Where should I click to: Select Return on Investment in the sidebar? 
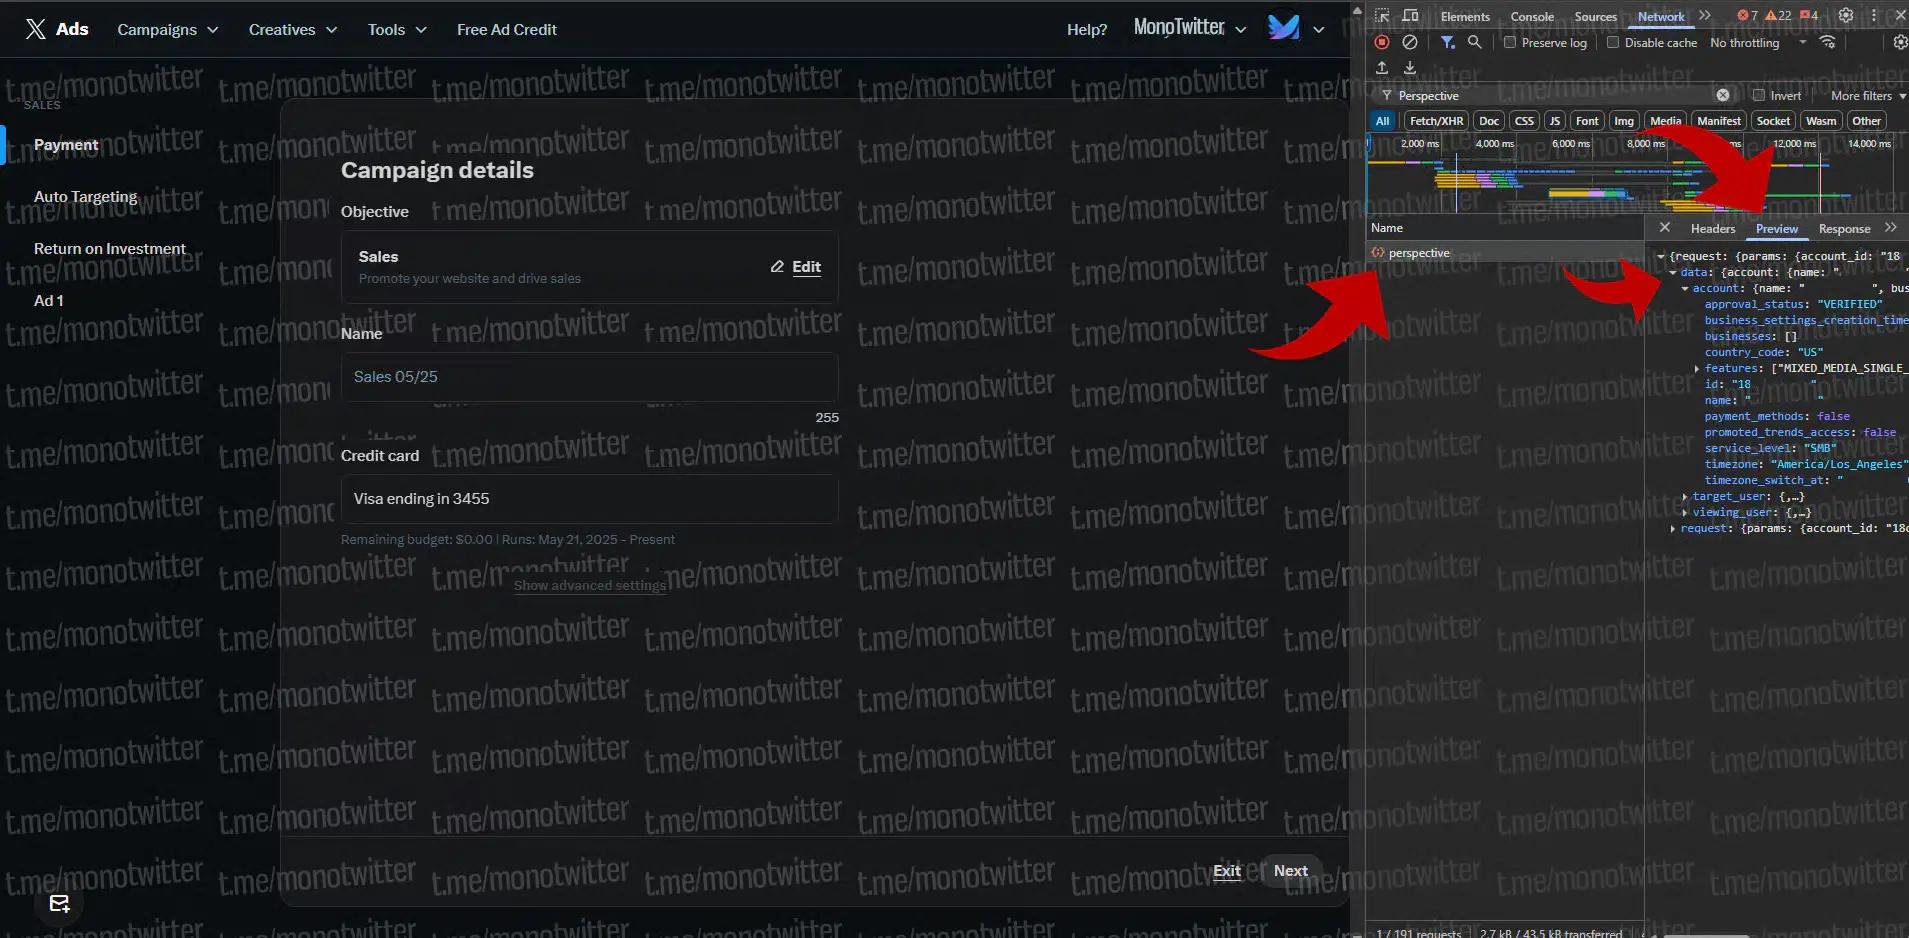(x=110, y=249)
